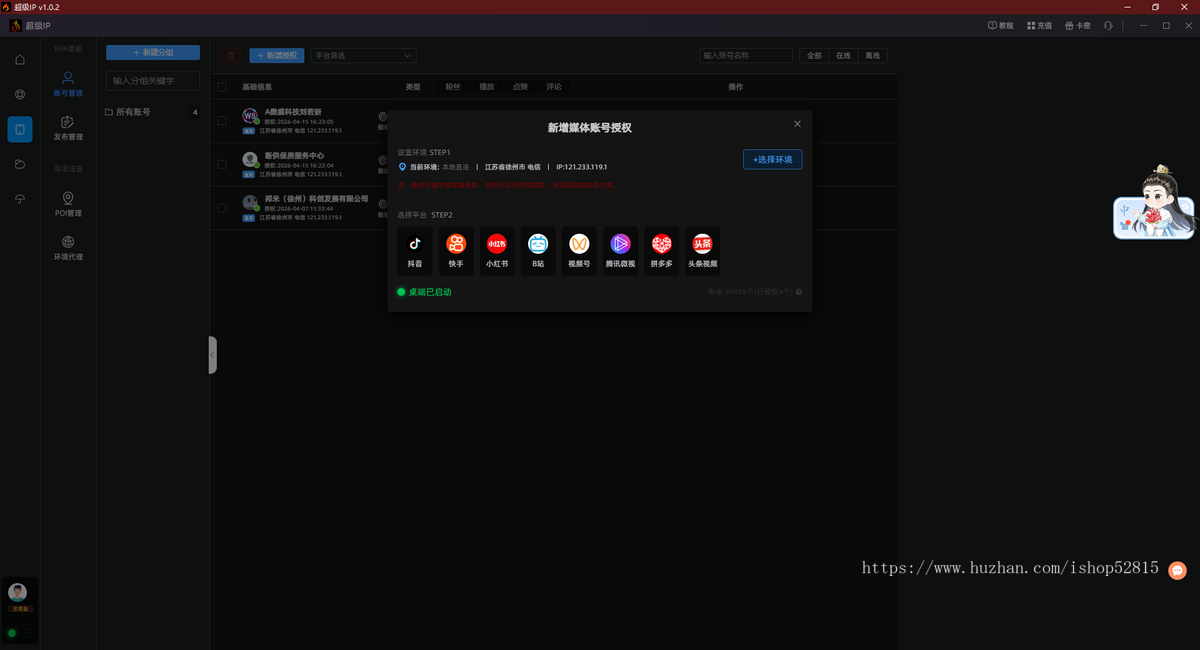This screenshot has height=650, width=1200.
Task: Select the 快手 platform icon
Action: pyautogui.click(x=456, y=250)
